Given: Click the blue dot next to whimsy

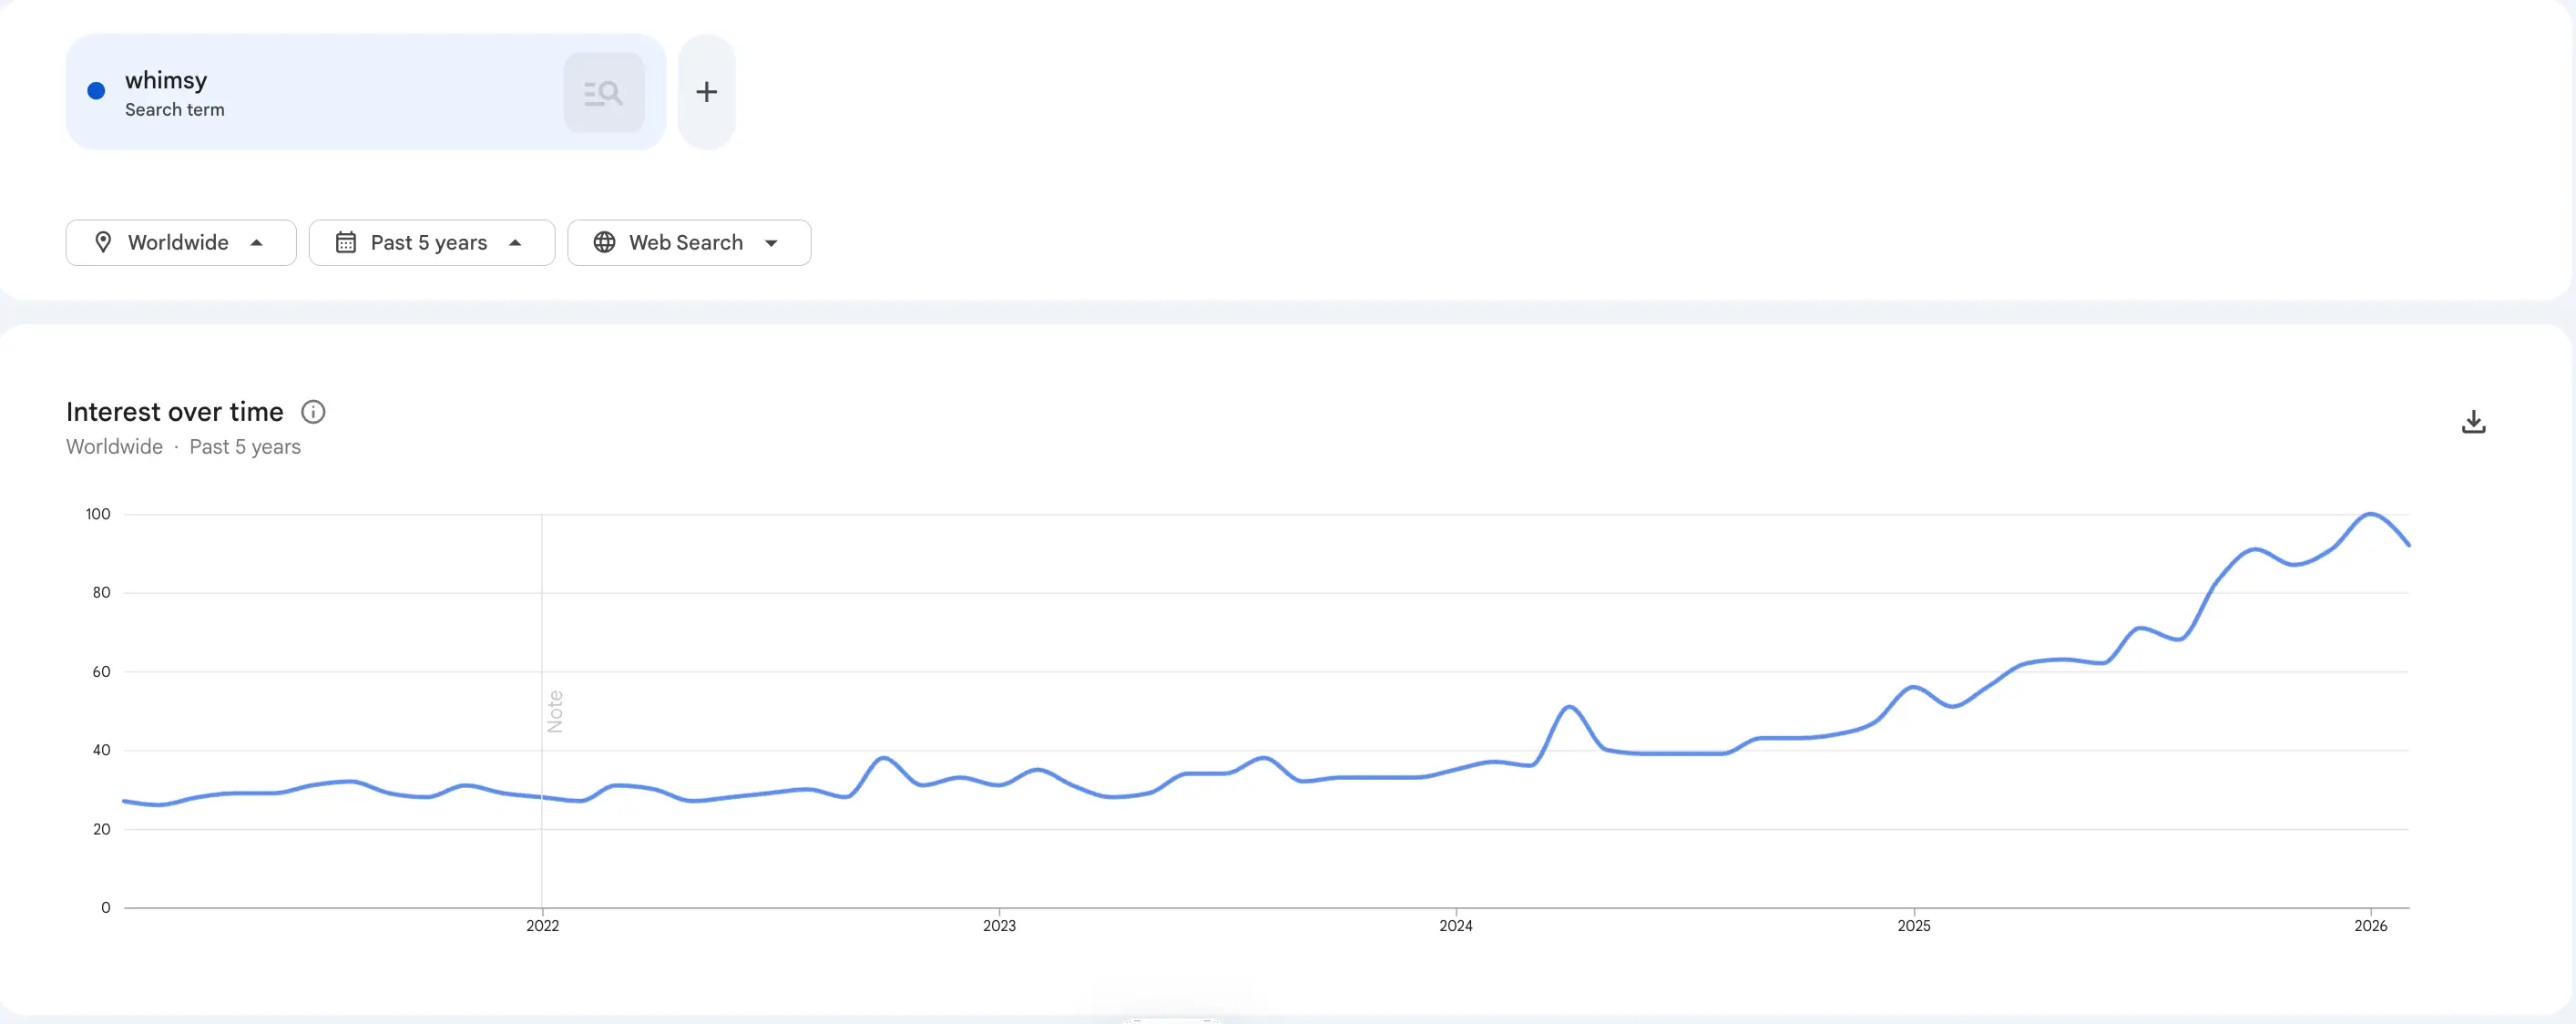Looking at the screenshot, I should [x=96, y=90].
